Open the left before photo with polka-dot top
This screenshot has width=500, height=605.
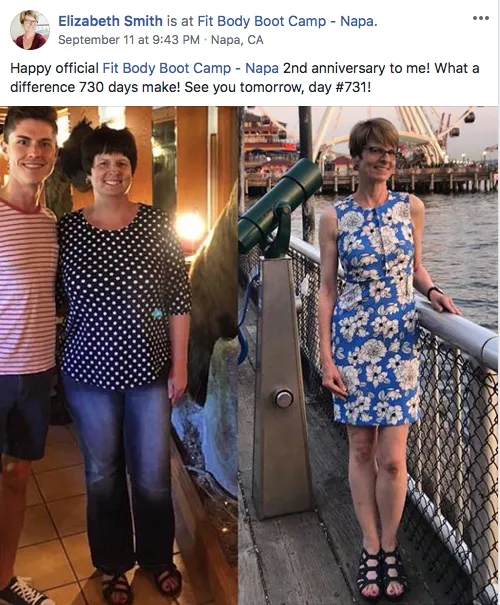119,355
